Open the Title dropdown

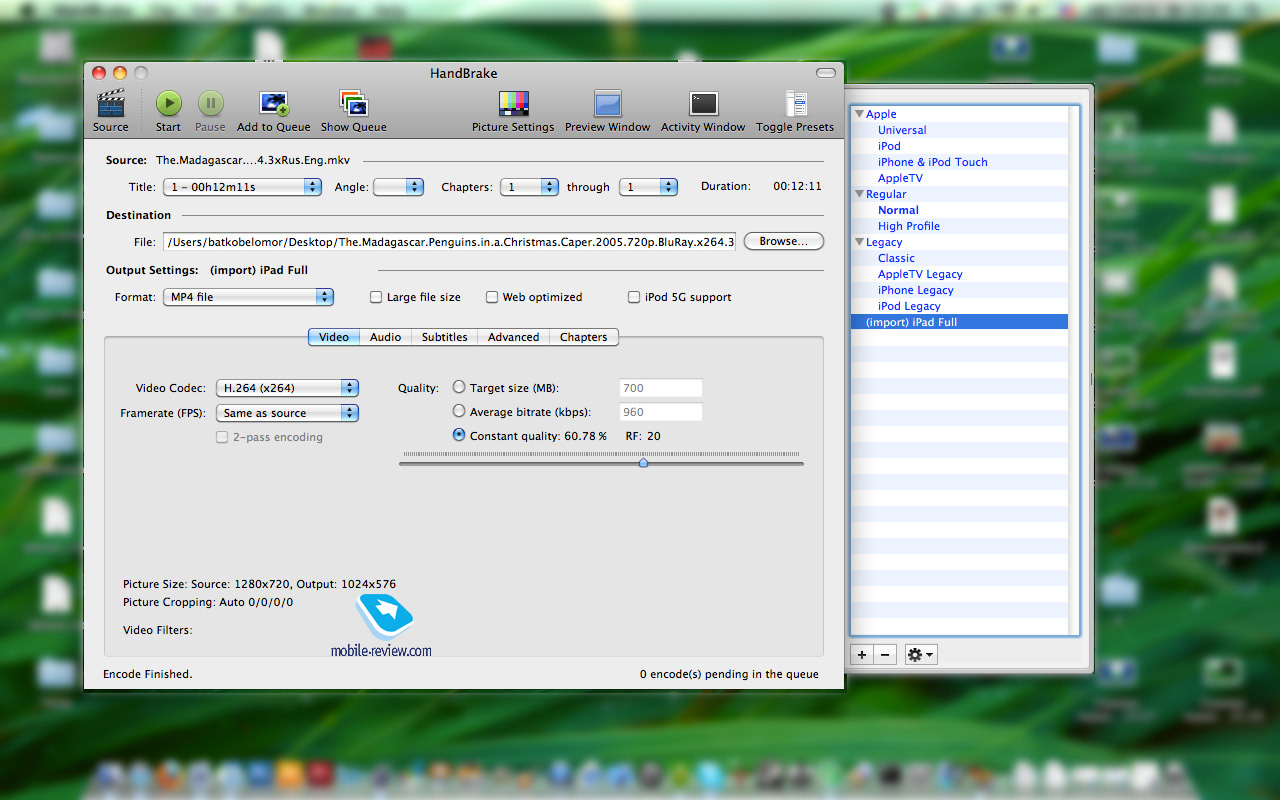pyautogui.click(x=244, y=187)
